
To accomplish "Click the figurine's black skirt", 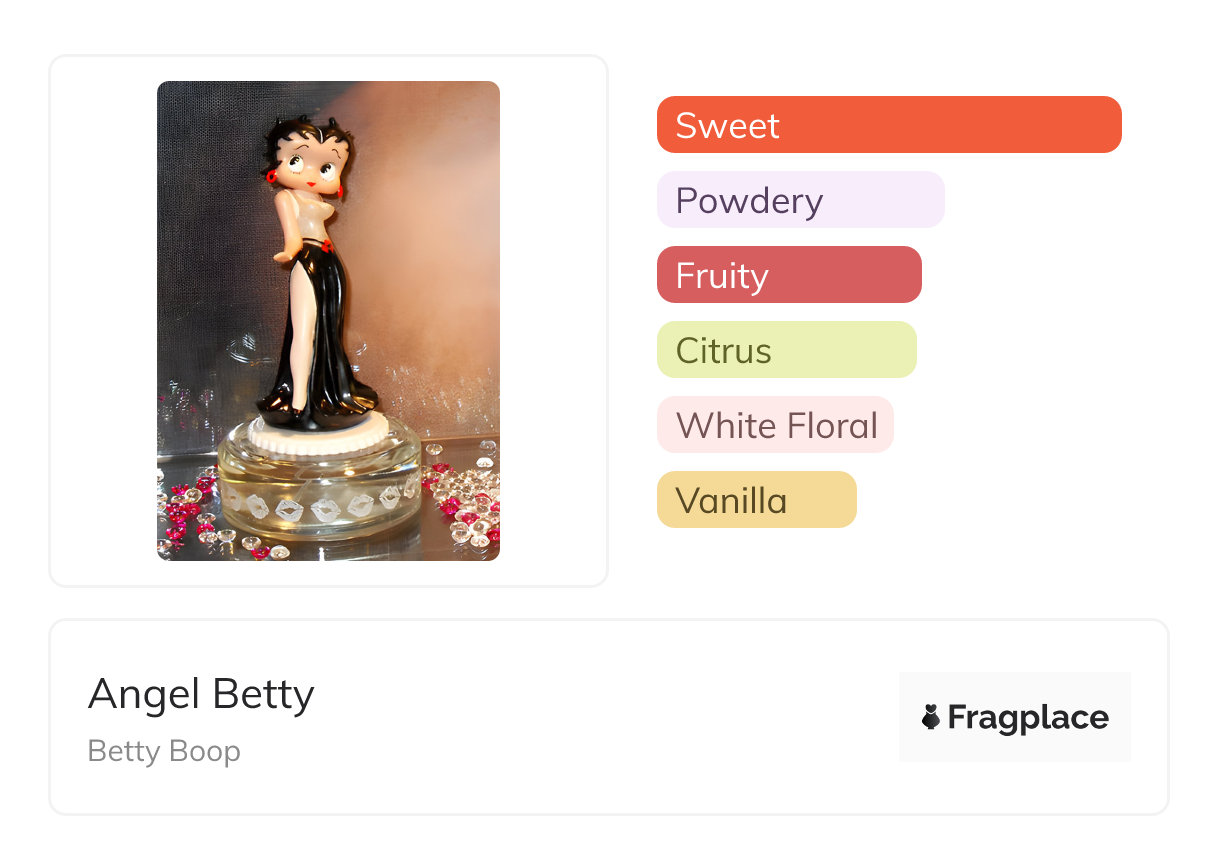I will tap(315, 330).
